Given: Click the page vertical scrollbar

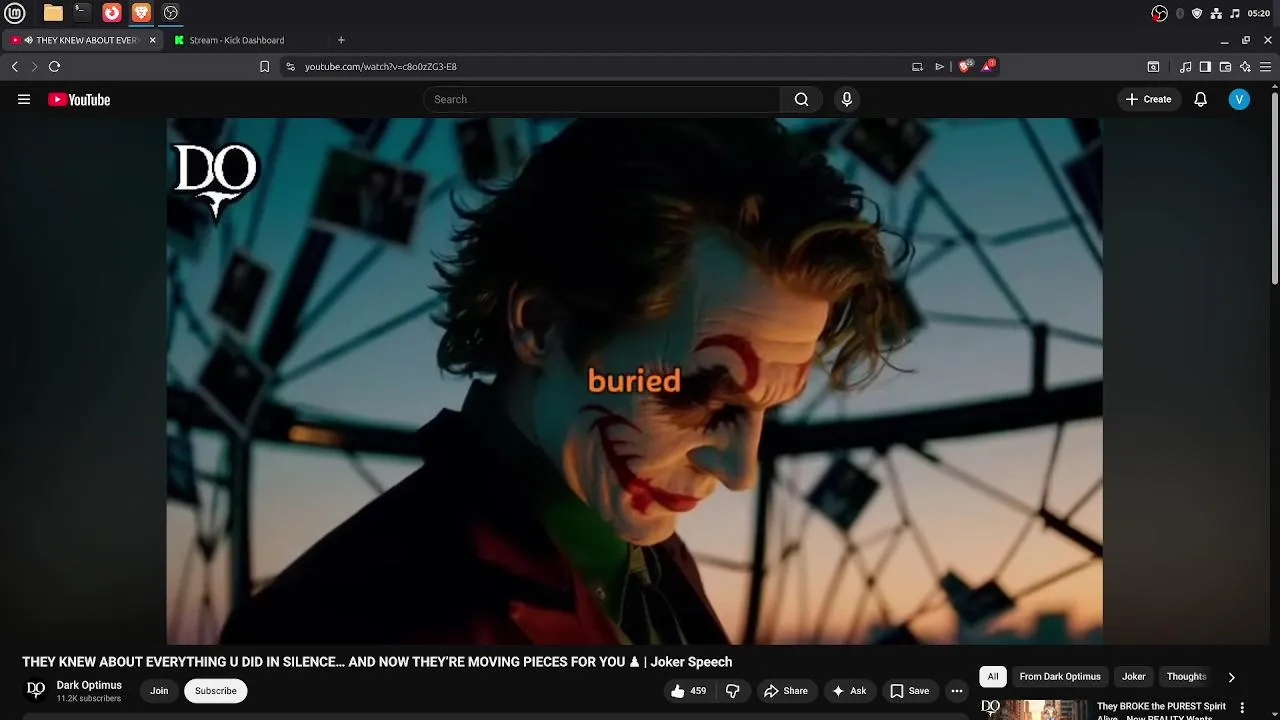Looking at the screenshot, I should tap(1274, 188).
